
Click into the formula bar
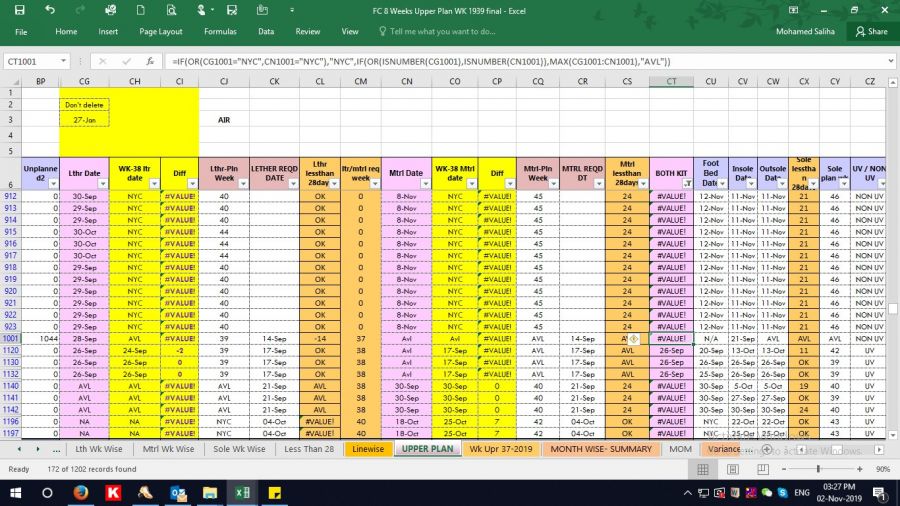(525, 61)
